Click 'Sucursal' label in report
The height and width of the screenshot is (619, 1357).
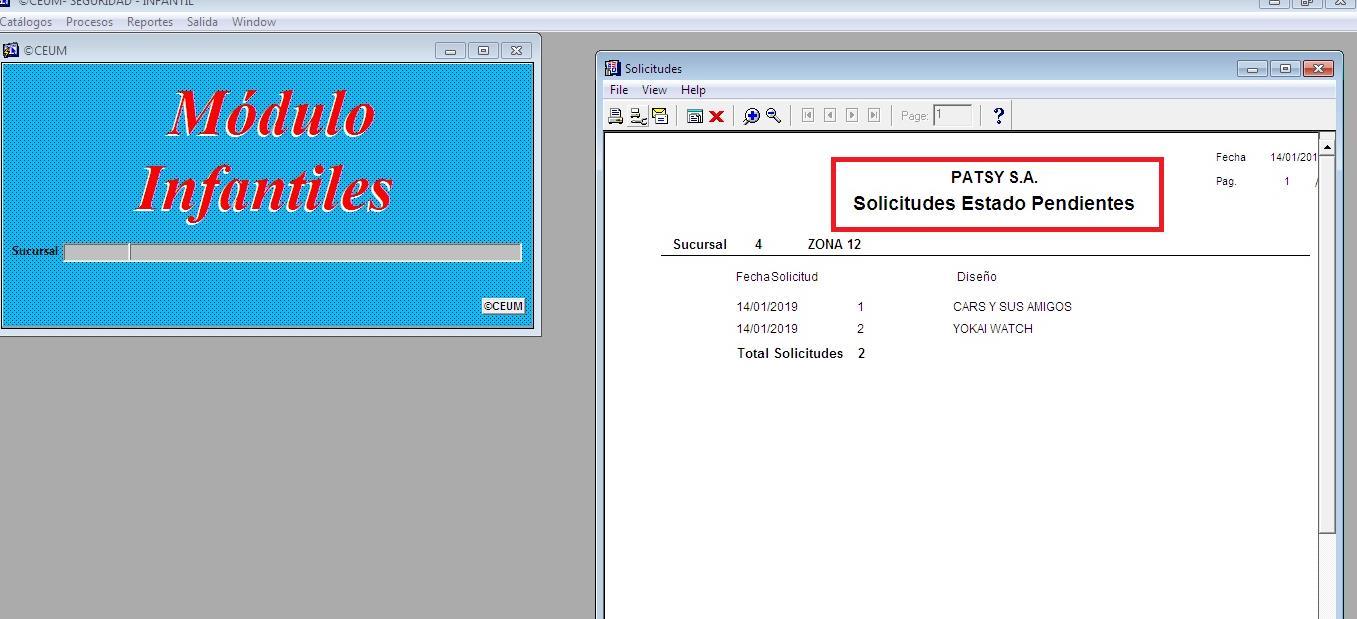(700, 244)
